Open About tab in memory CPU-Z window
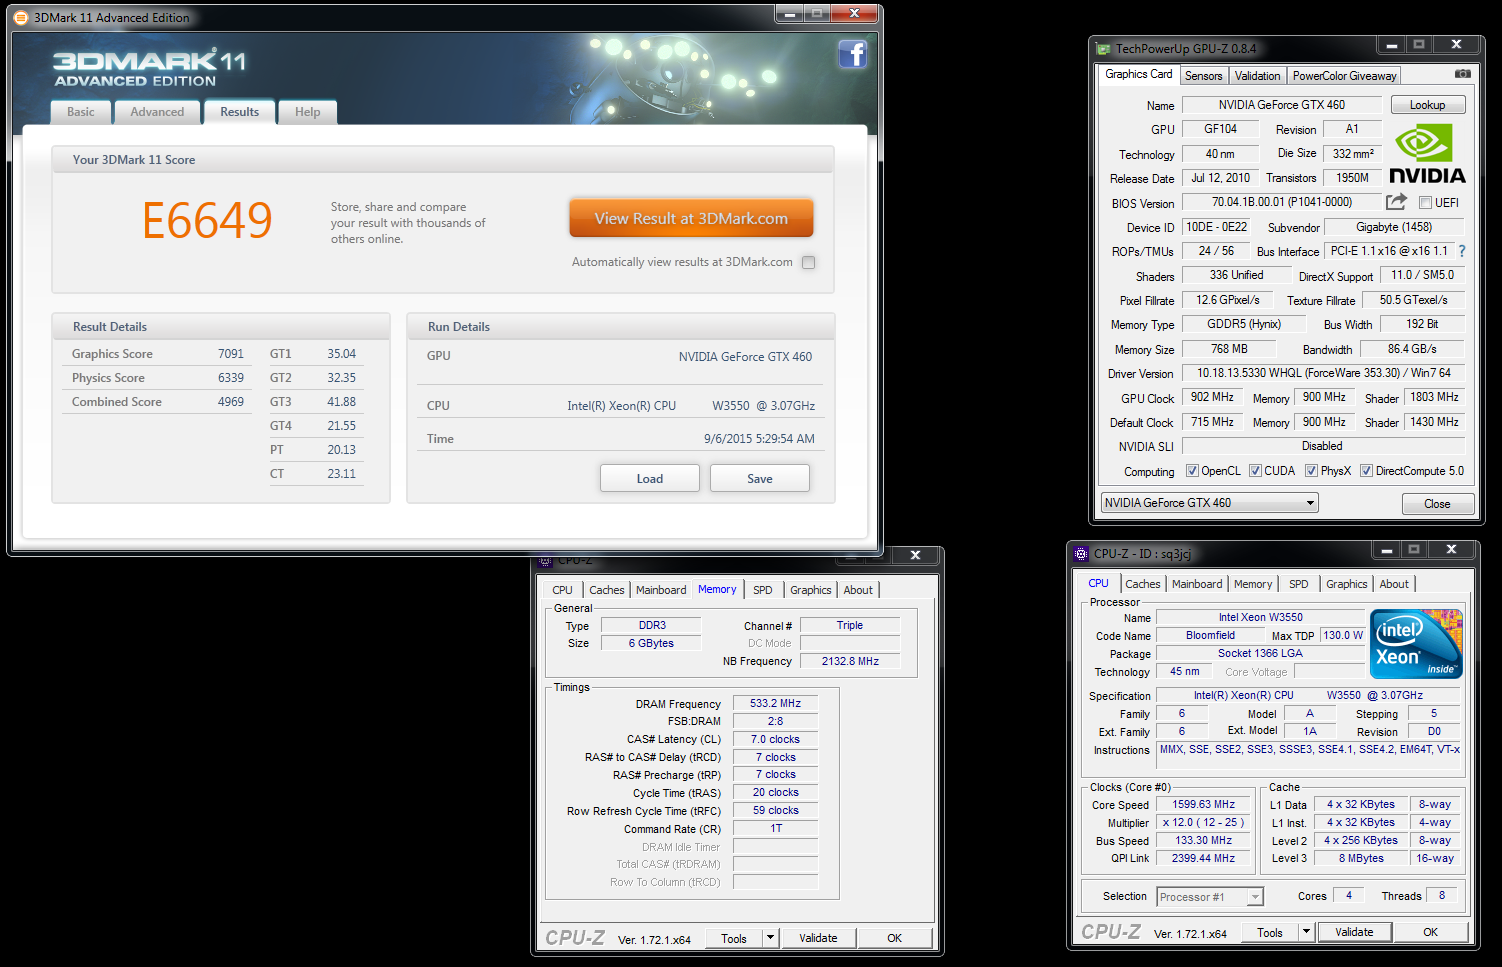1502x967 pixels. pos(858,590)
